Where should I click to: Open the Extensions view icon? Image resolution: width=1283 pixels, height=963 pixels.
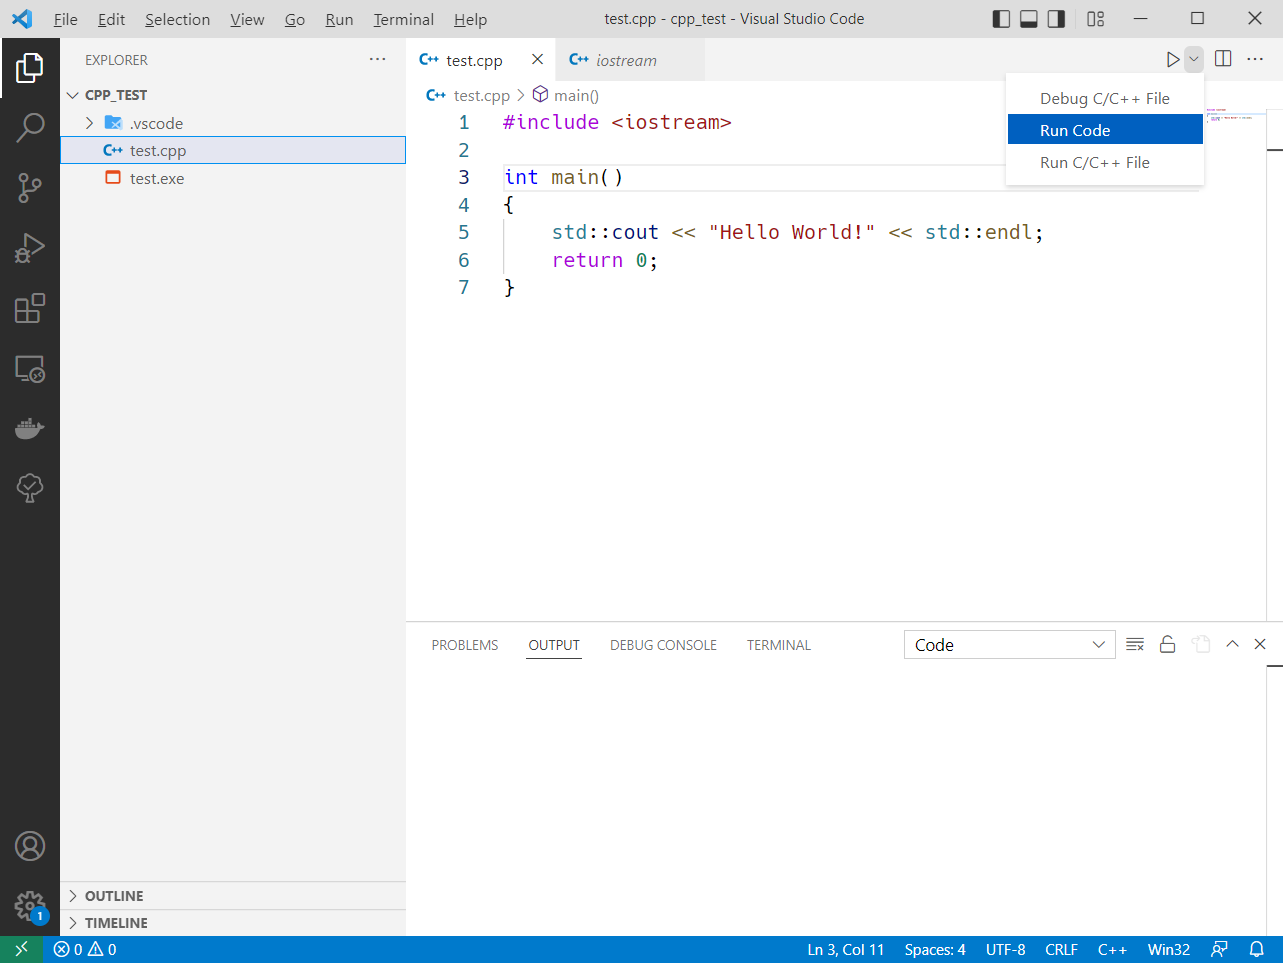[x=30, y=308]
